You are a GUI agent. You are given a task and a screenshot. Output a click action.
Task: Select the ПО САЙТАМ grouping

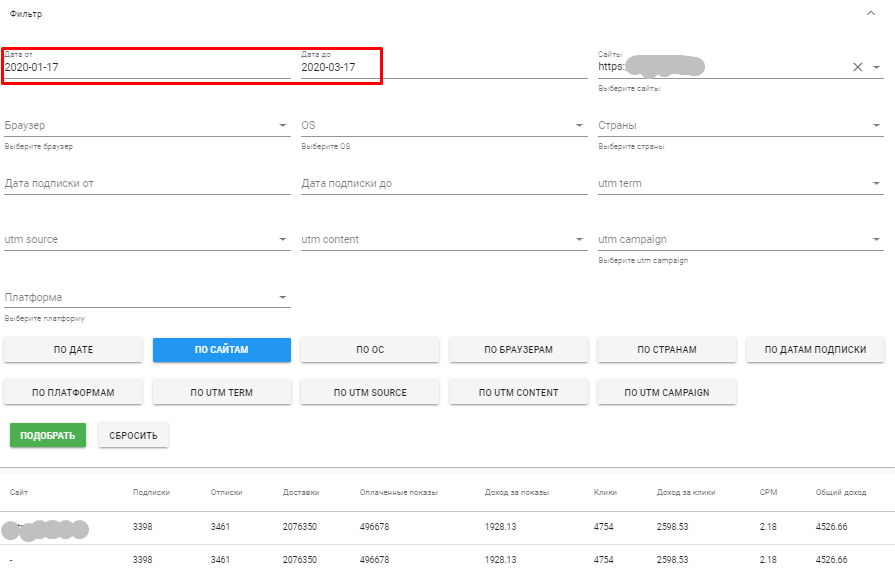[222, 350]
